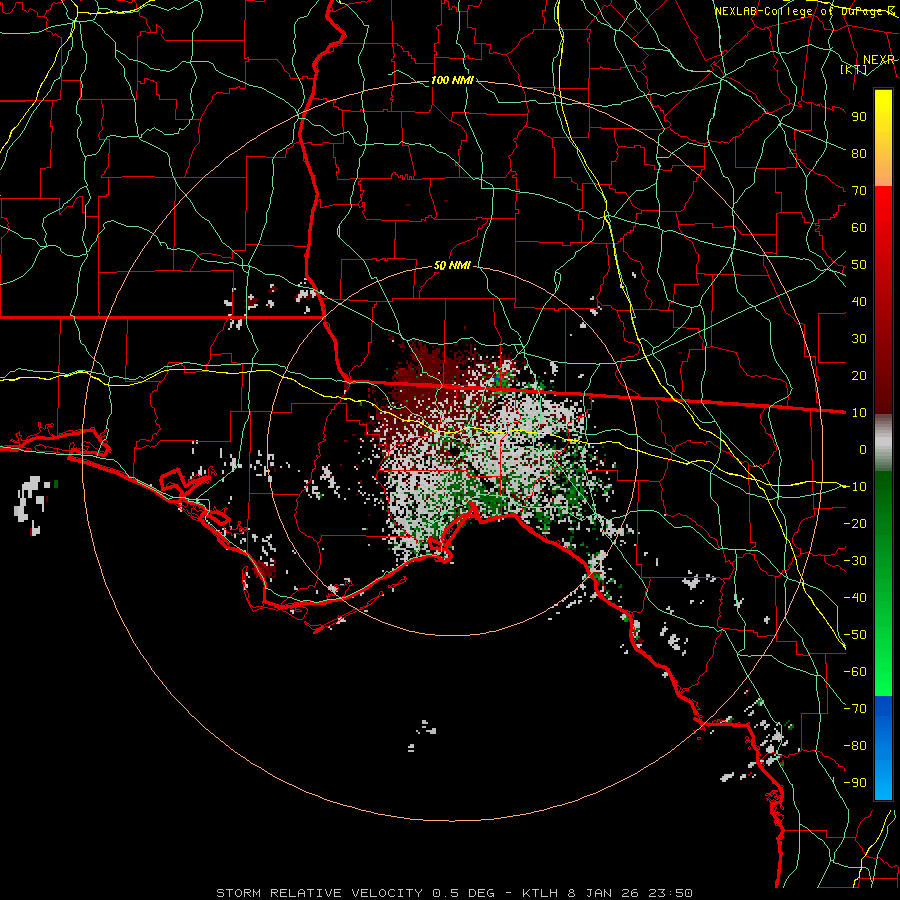
Task: Click the positive "10" velocity scale label
Action: pyautogui.click(x=859, y=413)
